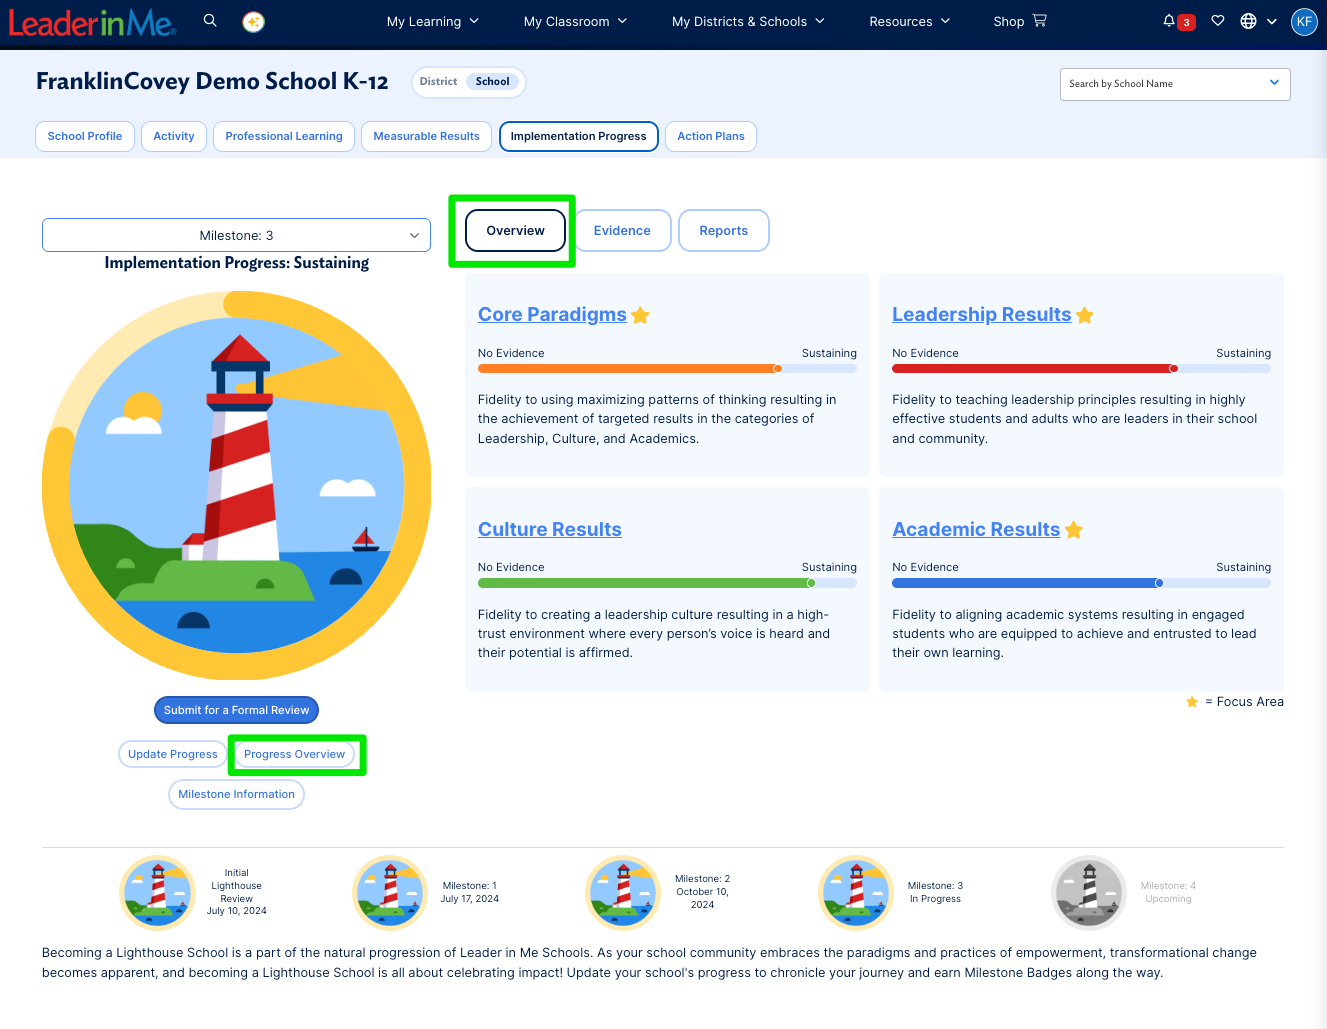Open the Milestone: 3 dropdown
This screenshot has width=1327, height=1029.
(x=236, y=235)
